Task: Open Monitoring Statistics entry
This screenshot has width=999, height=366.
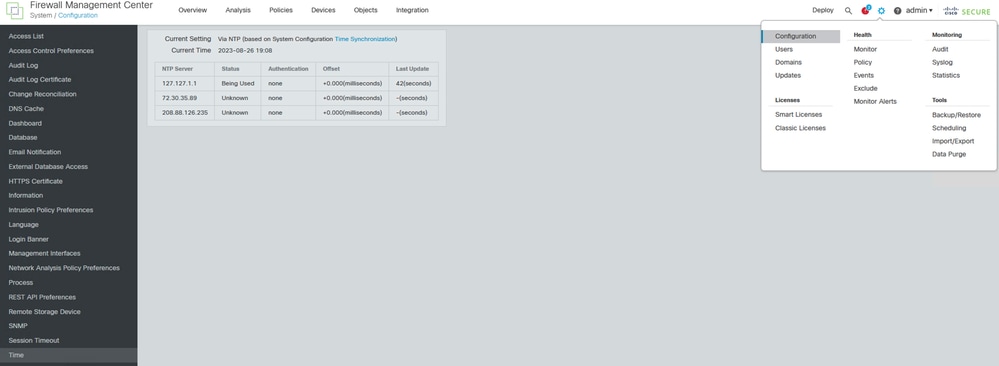Action: pos(945,75)
